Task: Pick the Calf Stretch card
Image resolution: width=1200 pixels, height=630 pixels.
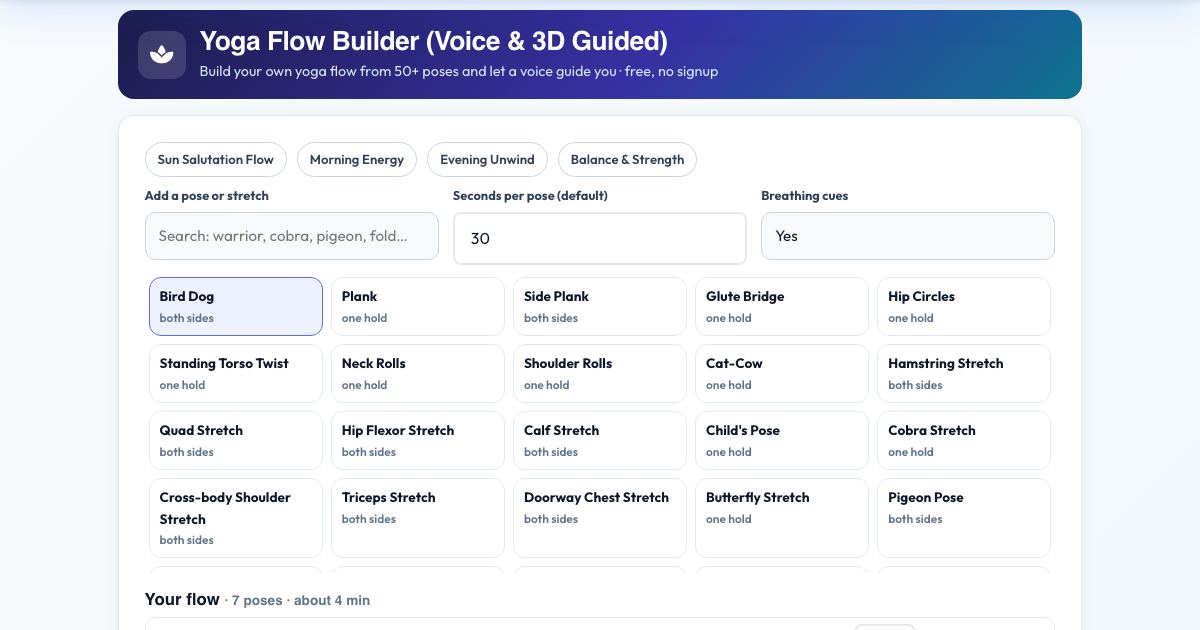Action: [x=600, y=440]
